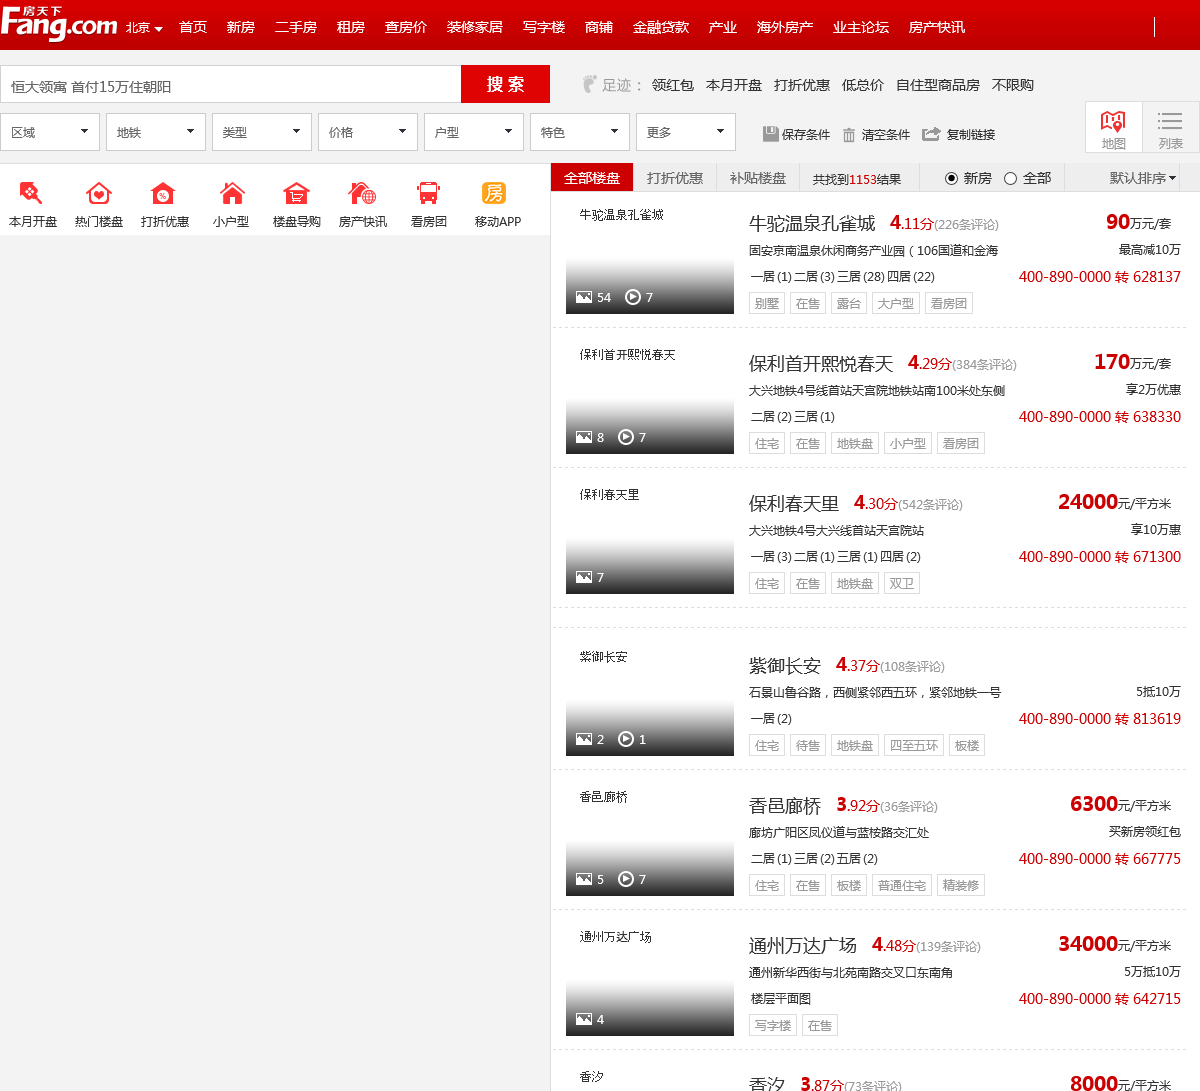Open the 特色 dropdown
The image size is (1200, 1091).
(580, 132)
